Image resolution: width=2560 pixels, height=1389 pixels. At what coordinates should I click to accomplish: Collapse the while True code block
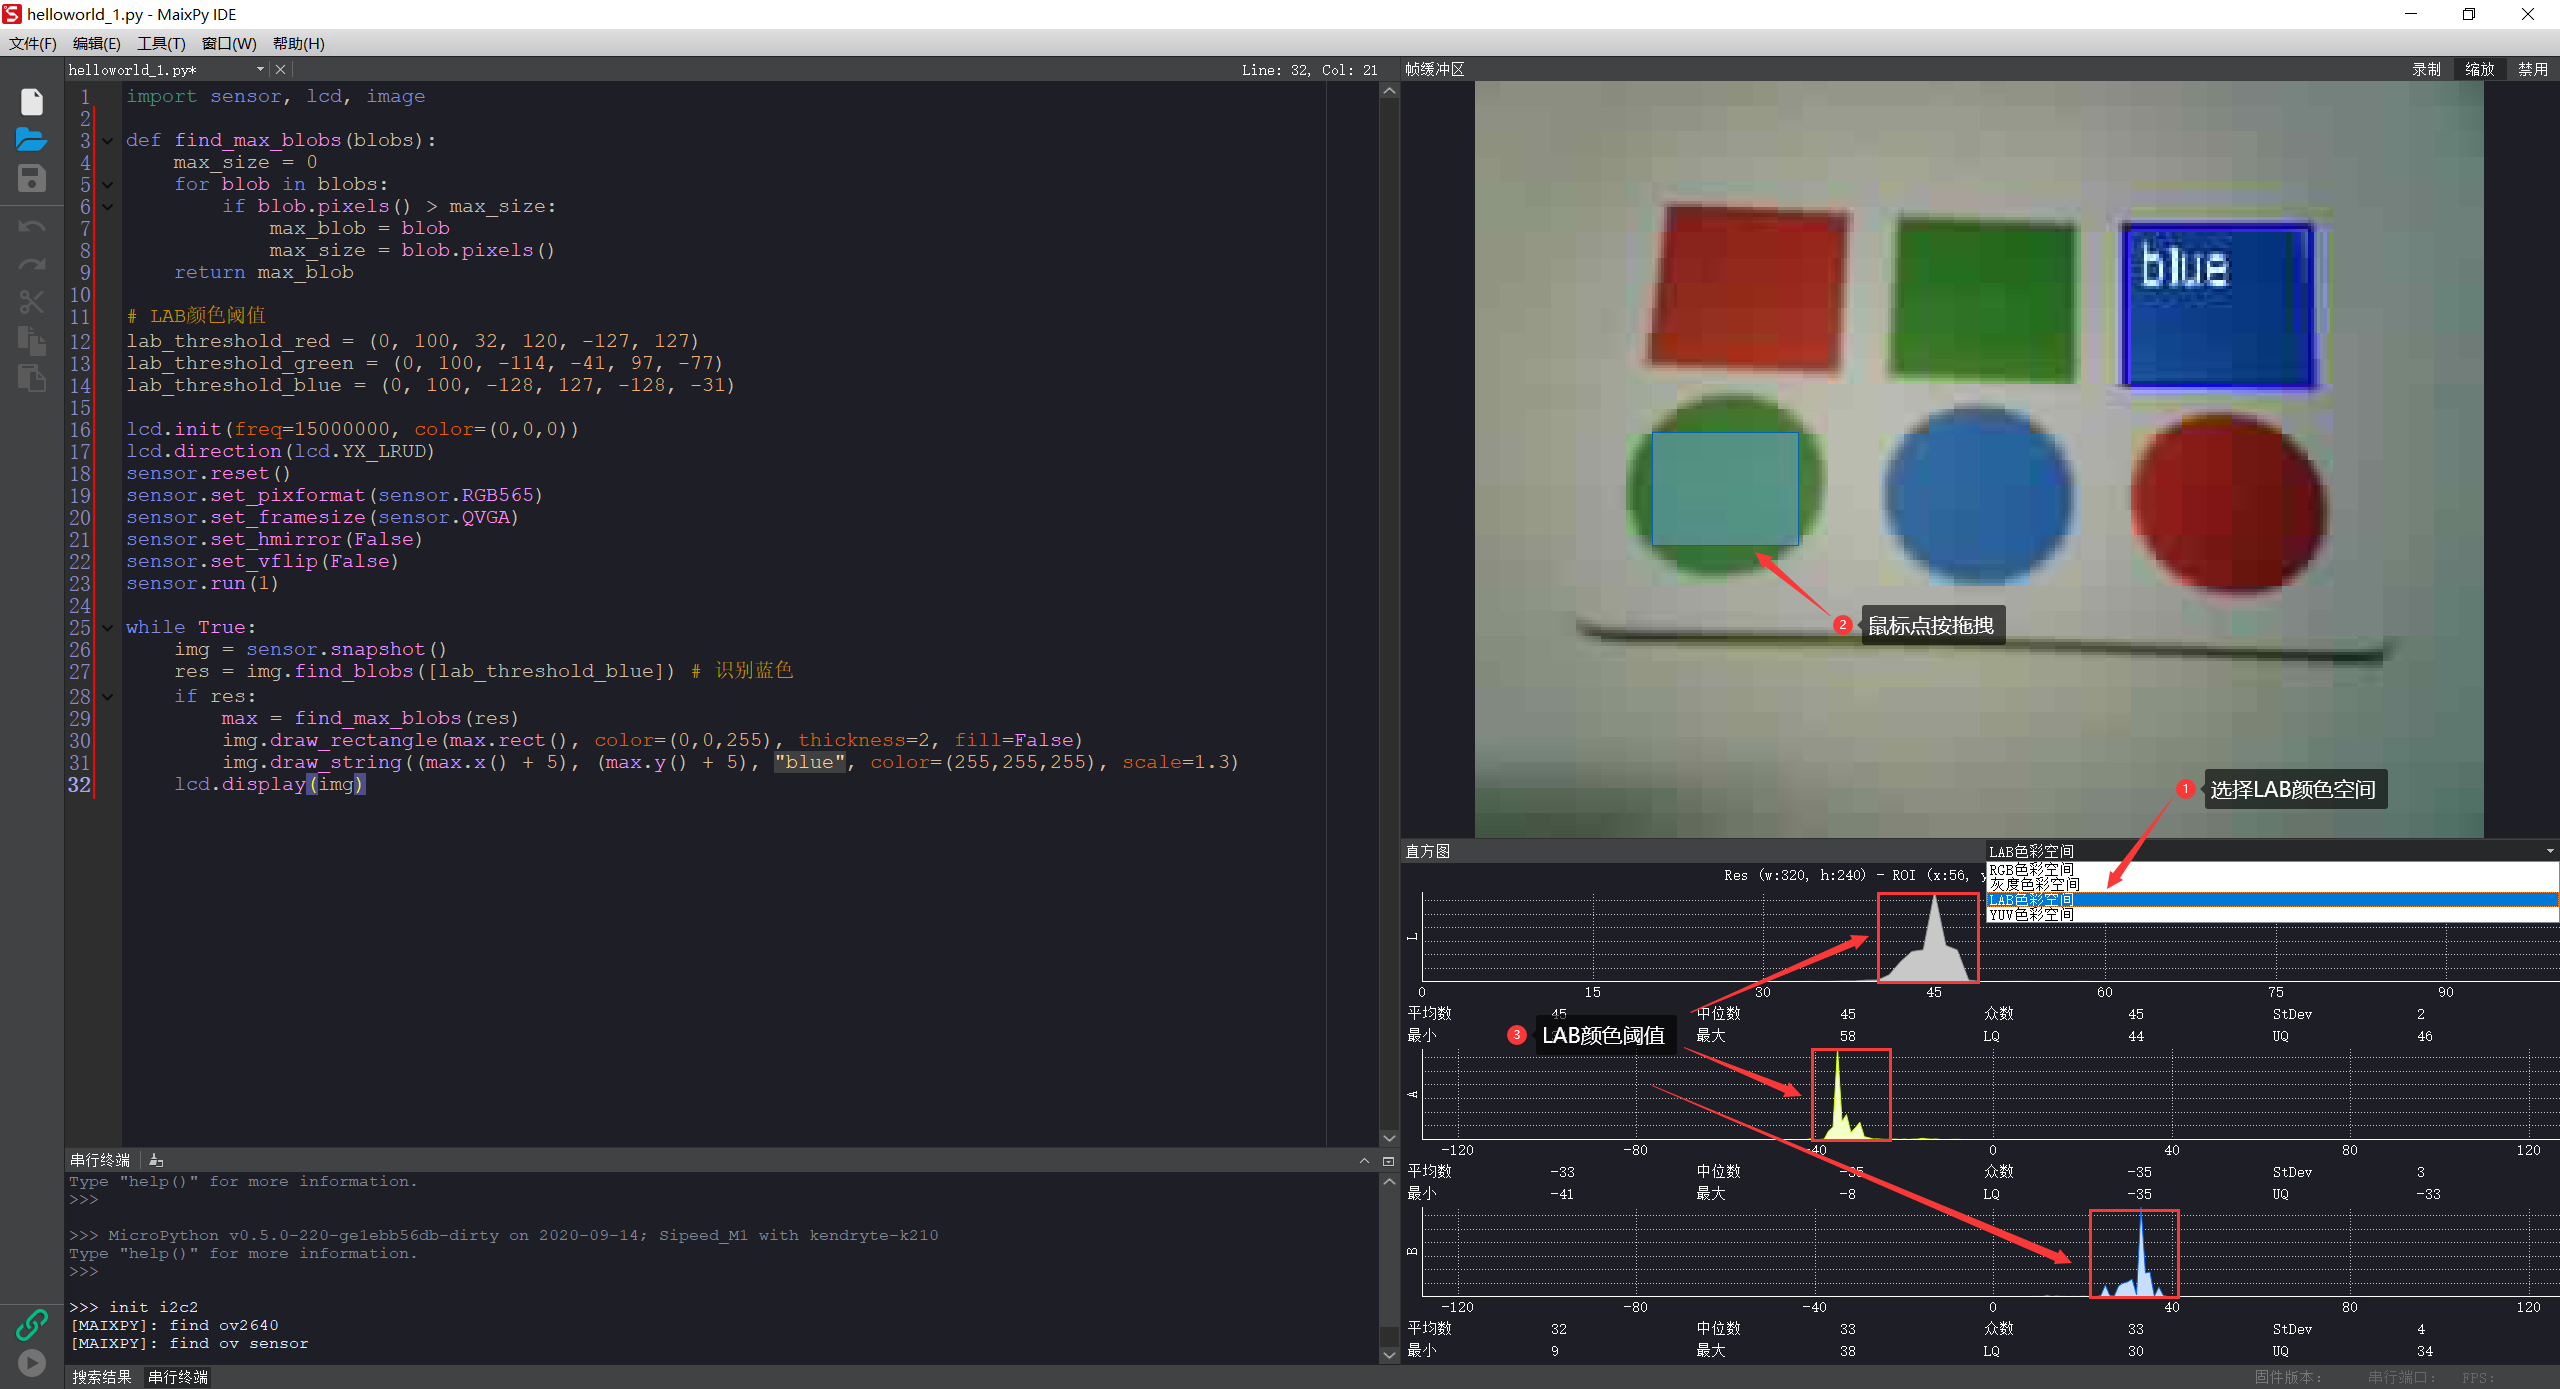point(107,628)
